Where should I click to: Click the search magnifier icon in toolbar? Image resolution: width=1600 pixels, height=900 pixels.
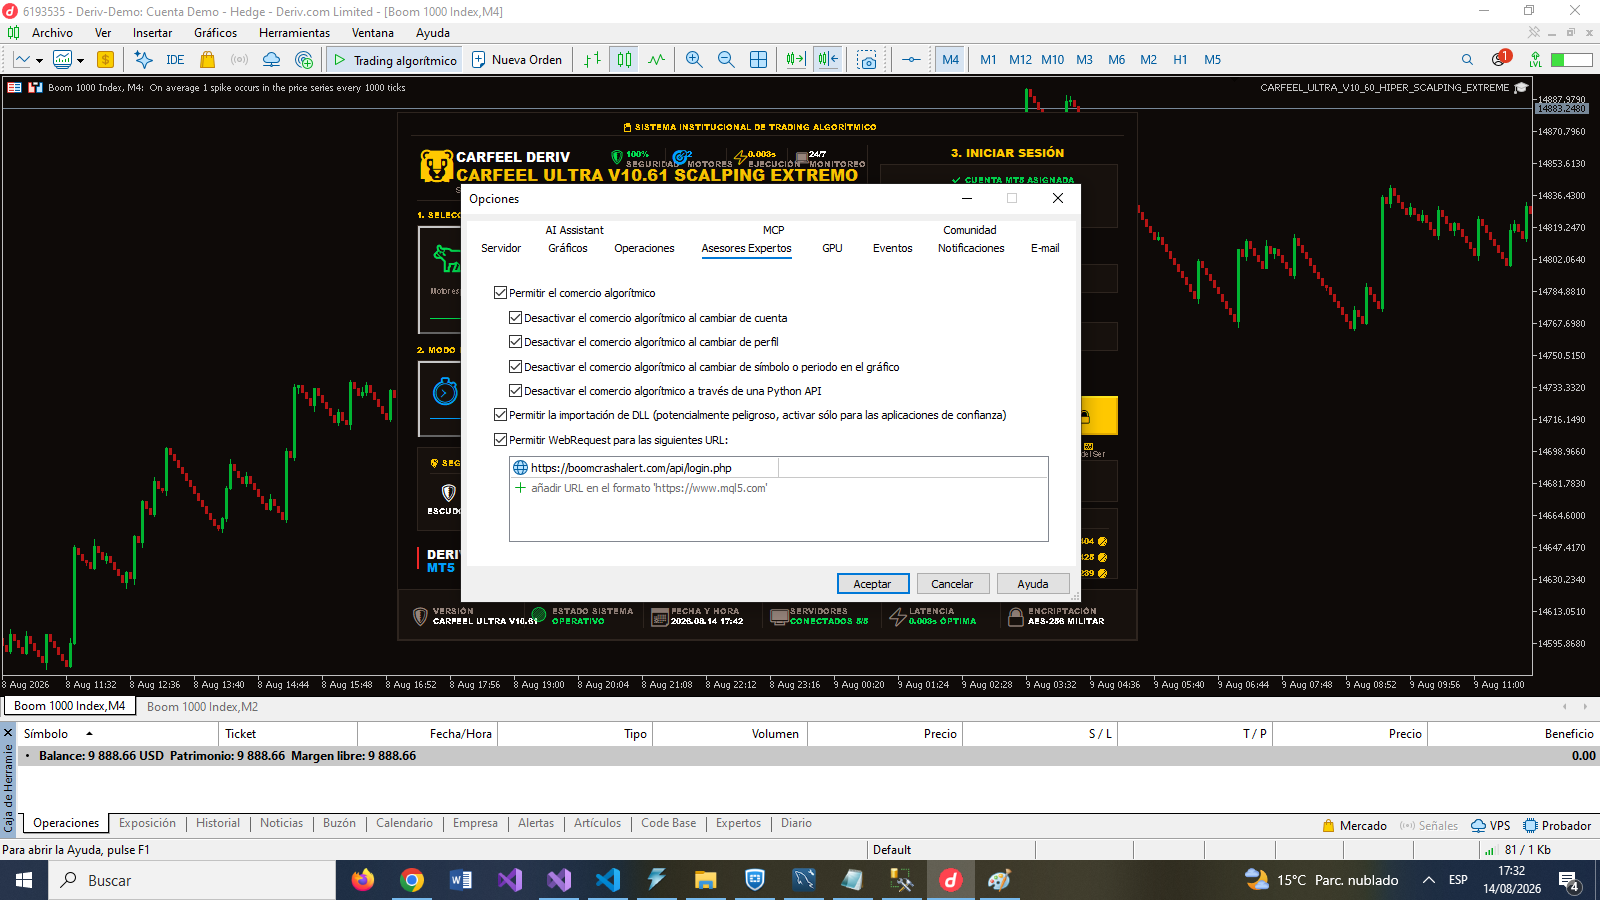[1467, 60]
